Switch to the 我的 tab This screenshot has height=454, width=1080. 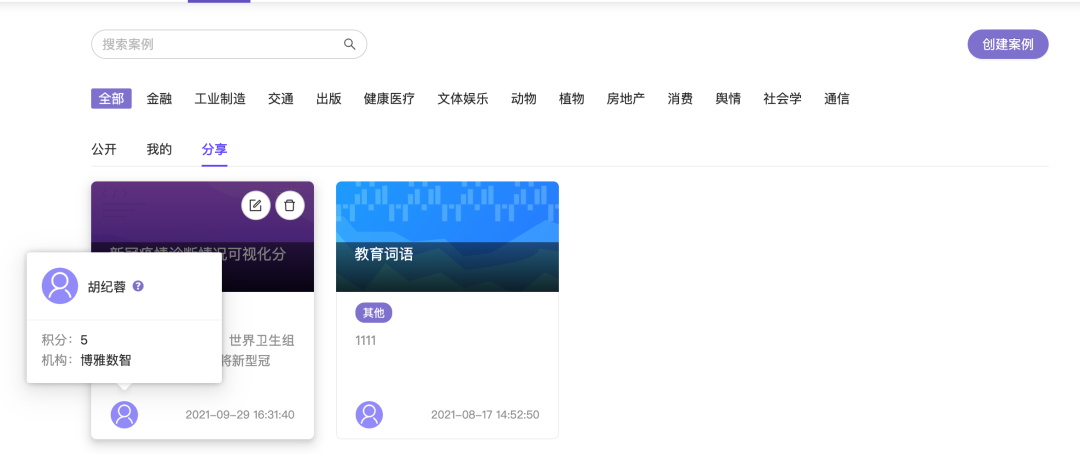tap(159, 149)
